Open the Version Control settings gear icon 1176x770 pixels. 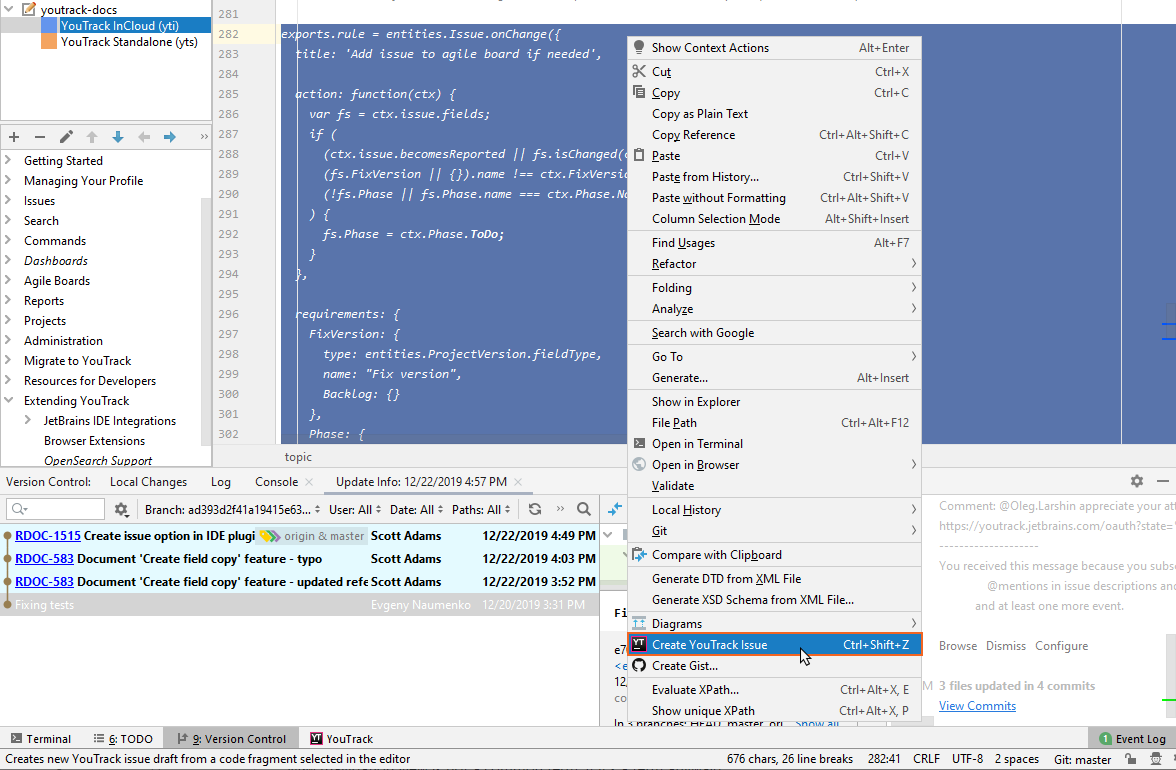(x=1136, y=481)
